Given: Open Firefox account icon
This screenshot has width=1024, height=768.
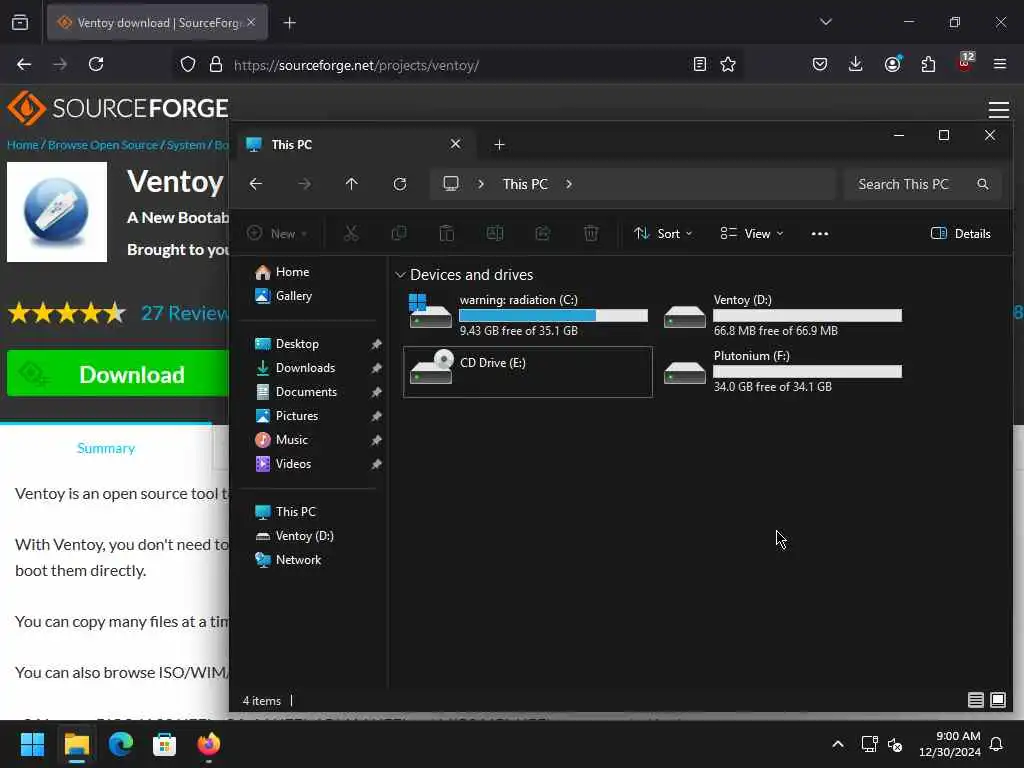Looking at the screenshot, I should pyautogui.click(x=892, y=64).
